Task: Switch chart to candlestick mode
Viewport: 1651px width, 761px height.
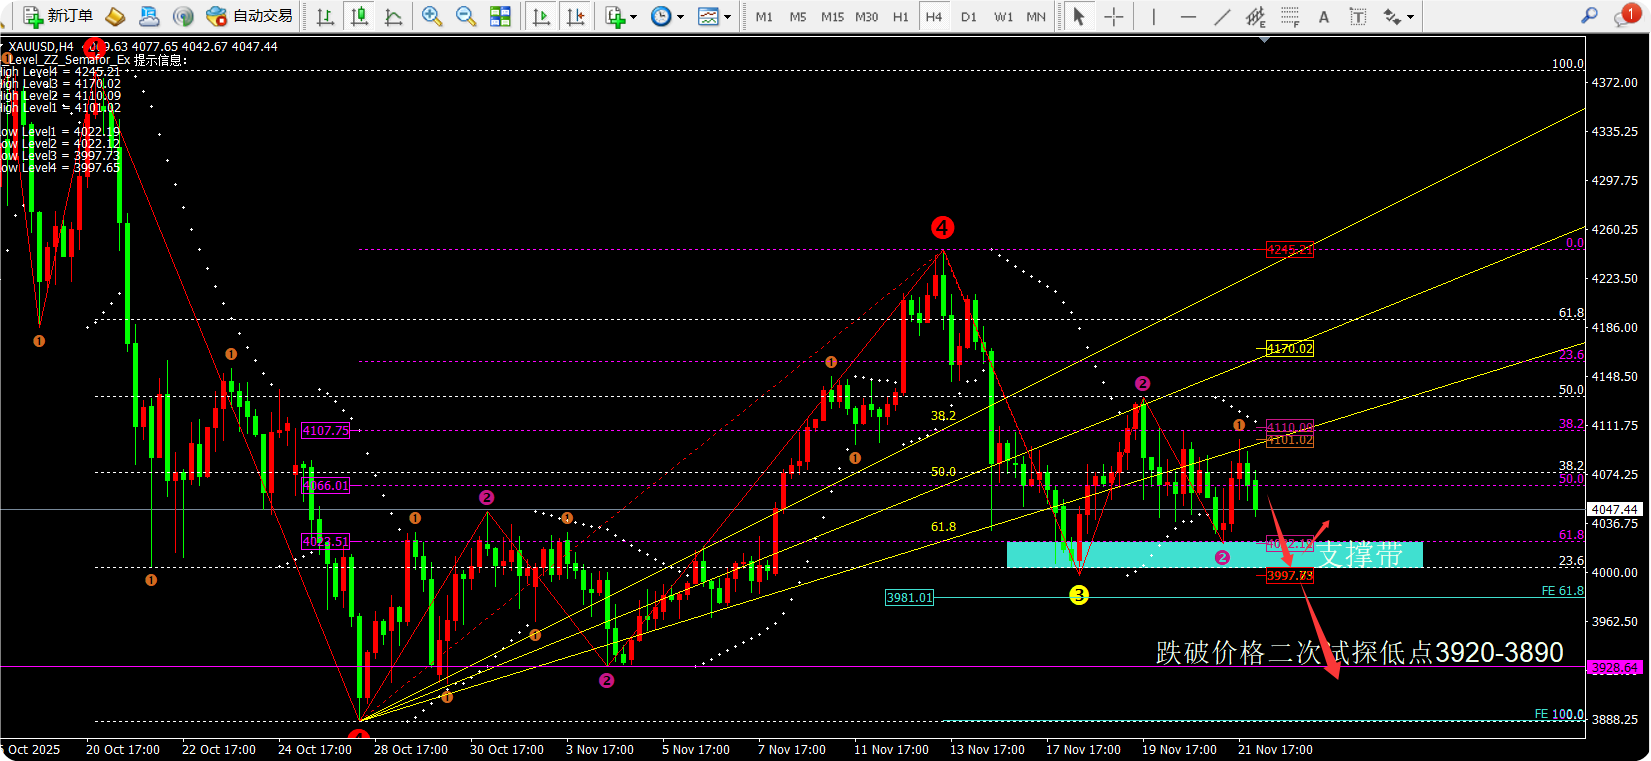Action: click(x=359, y=16)
